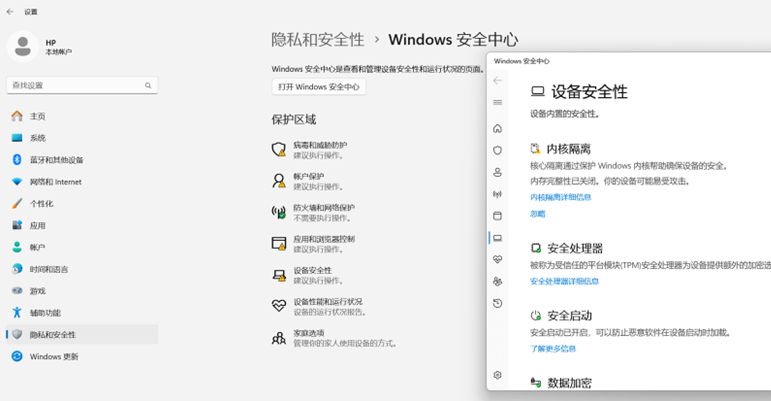Image resolution: width=771 pixels, height=401 pixels.
Task: Open 蓝牙和其他设备 in Settings sidebar
Action: 82,160
